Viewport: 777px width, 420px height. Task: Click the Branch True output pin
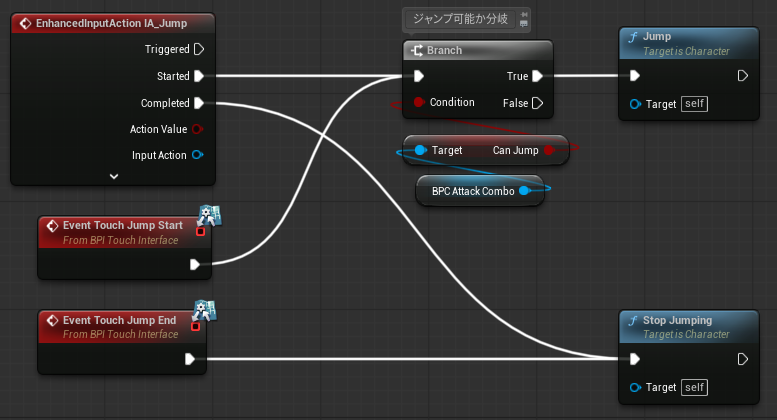coord(538,76)
